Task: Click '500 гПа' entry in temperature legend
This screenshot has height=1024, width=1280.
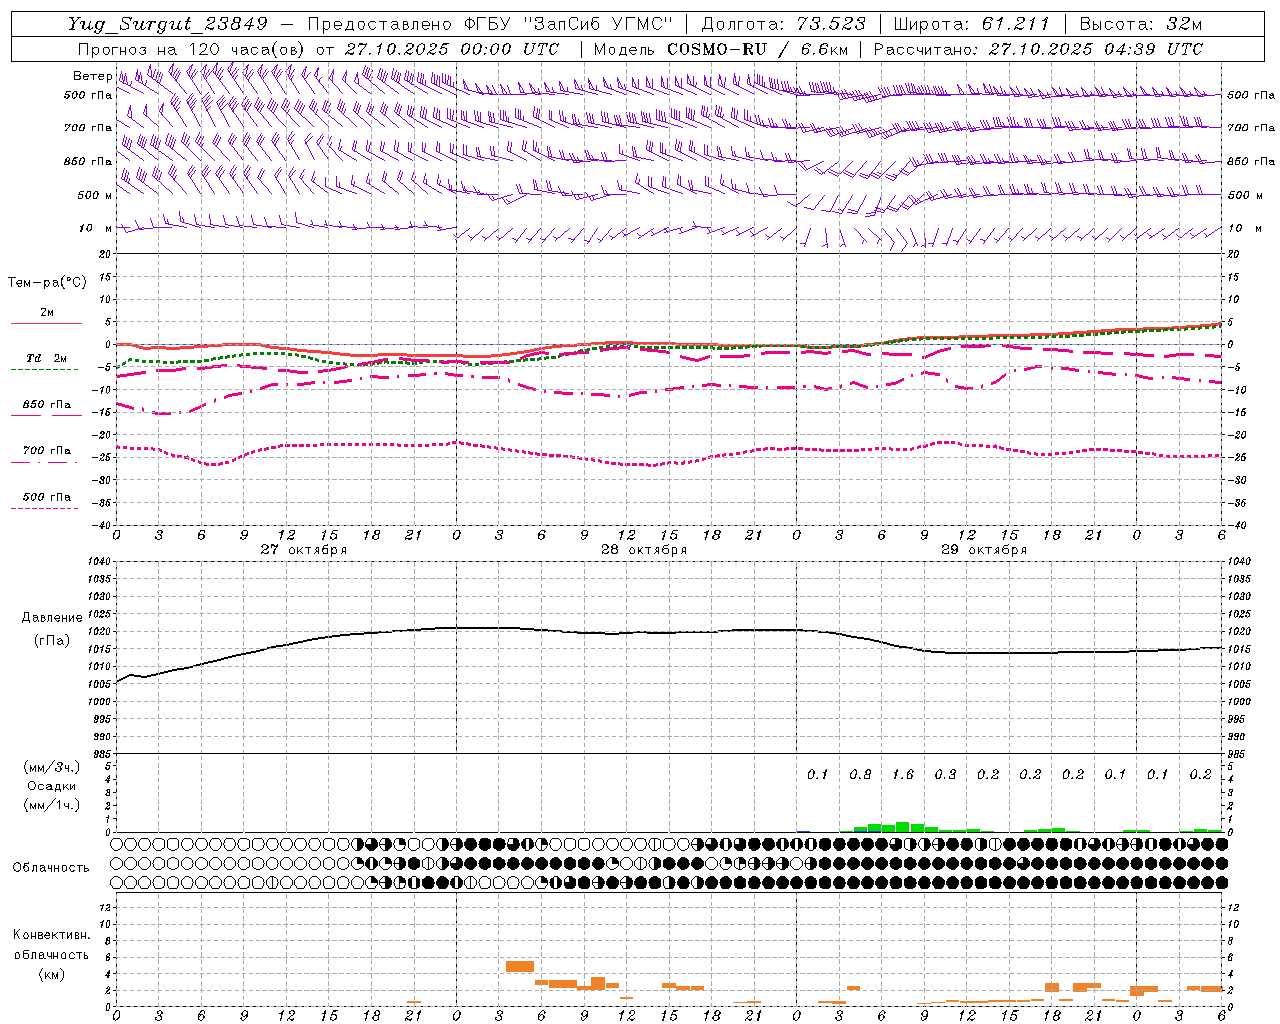Action: pos(46,497)
